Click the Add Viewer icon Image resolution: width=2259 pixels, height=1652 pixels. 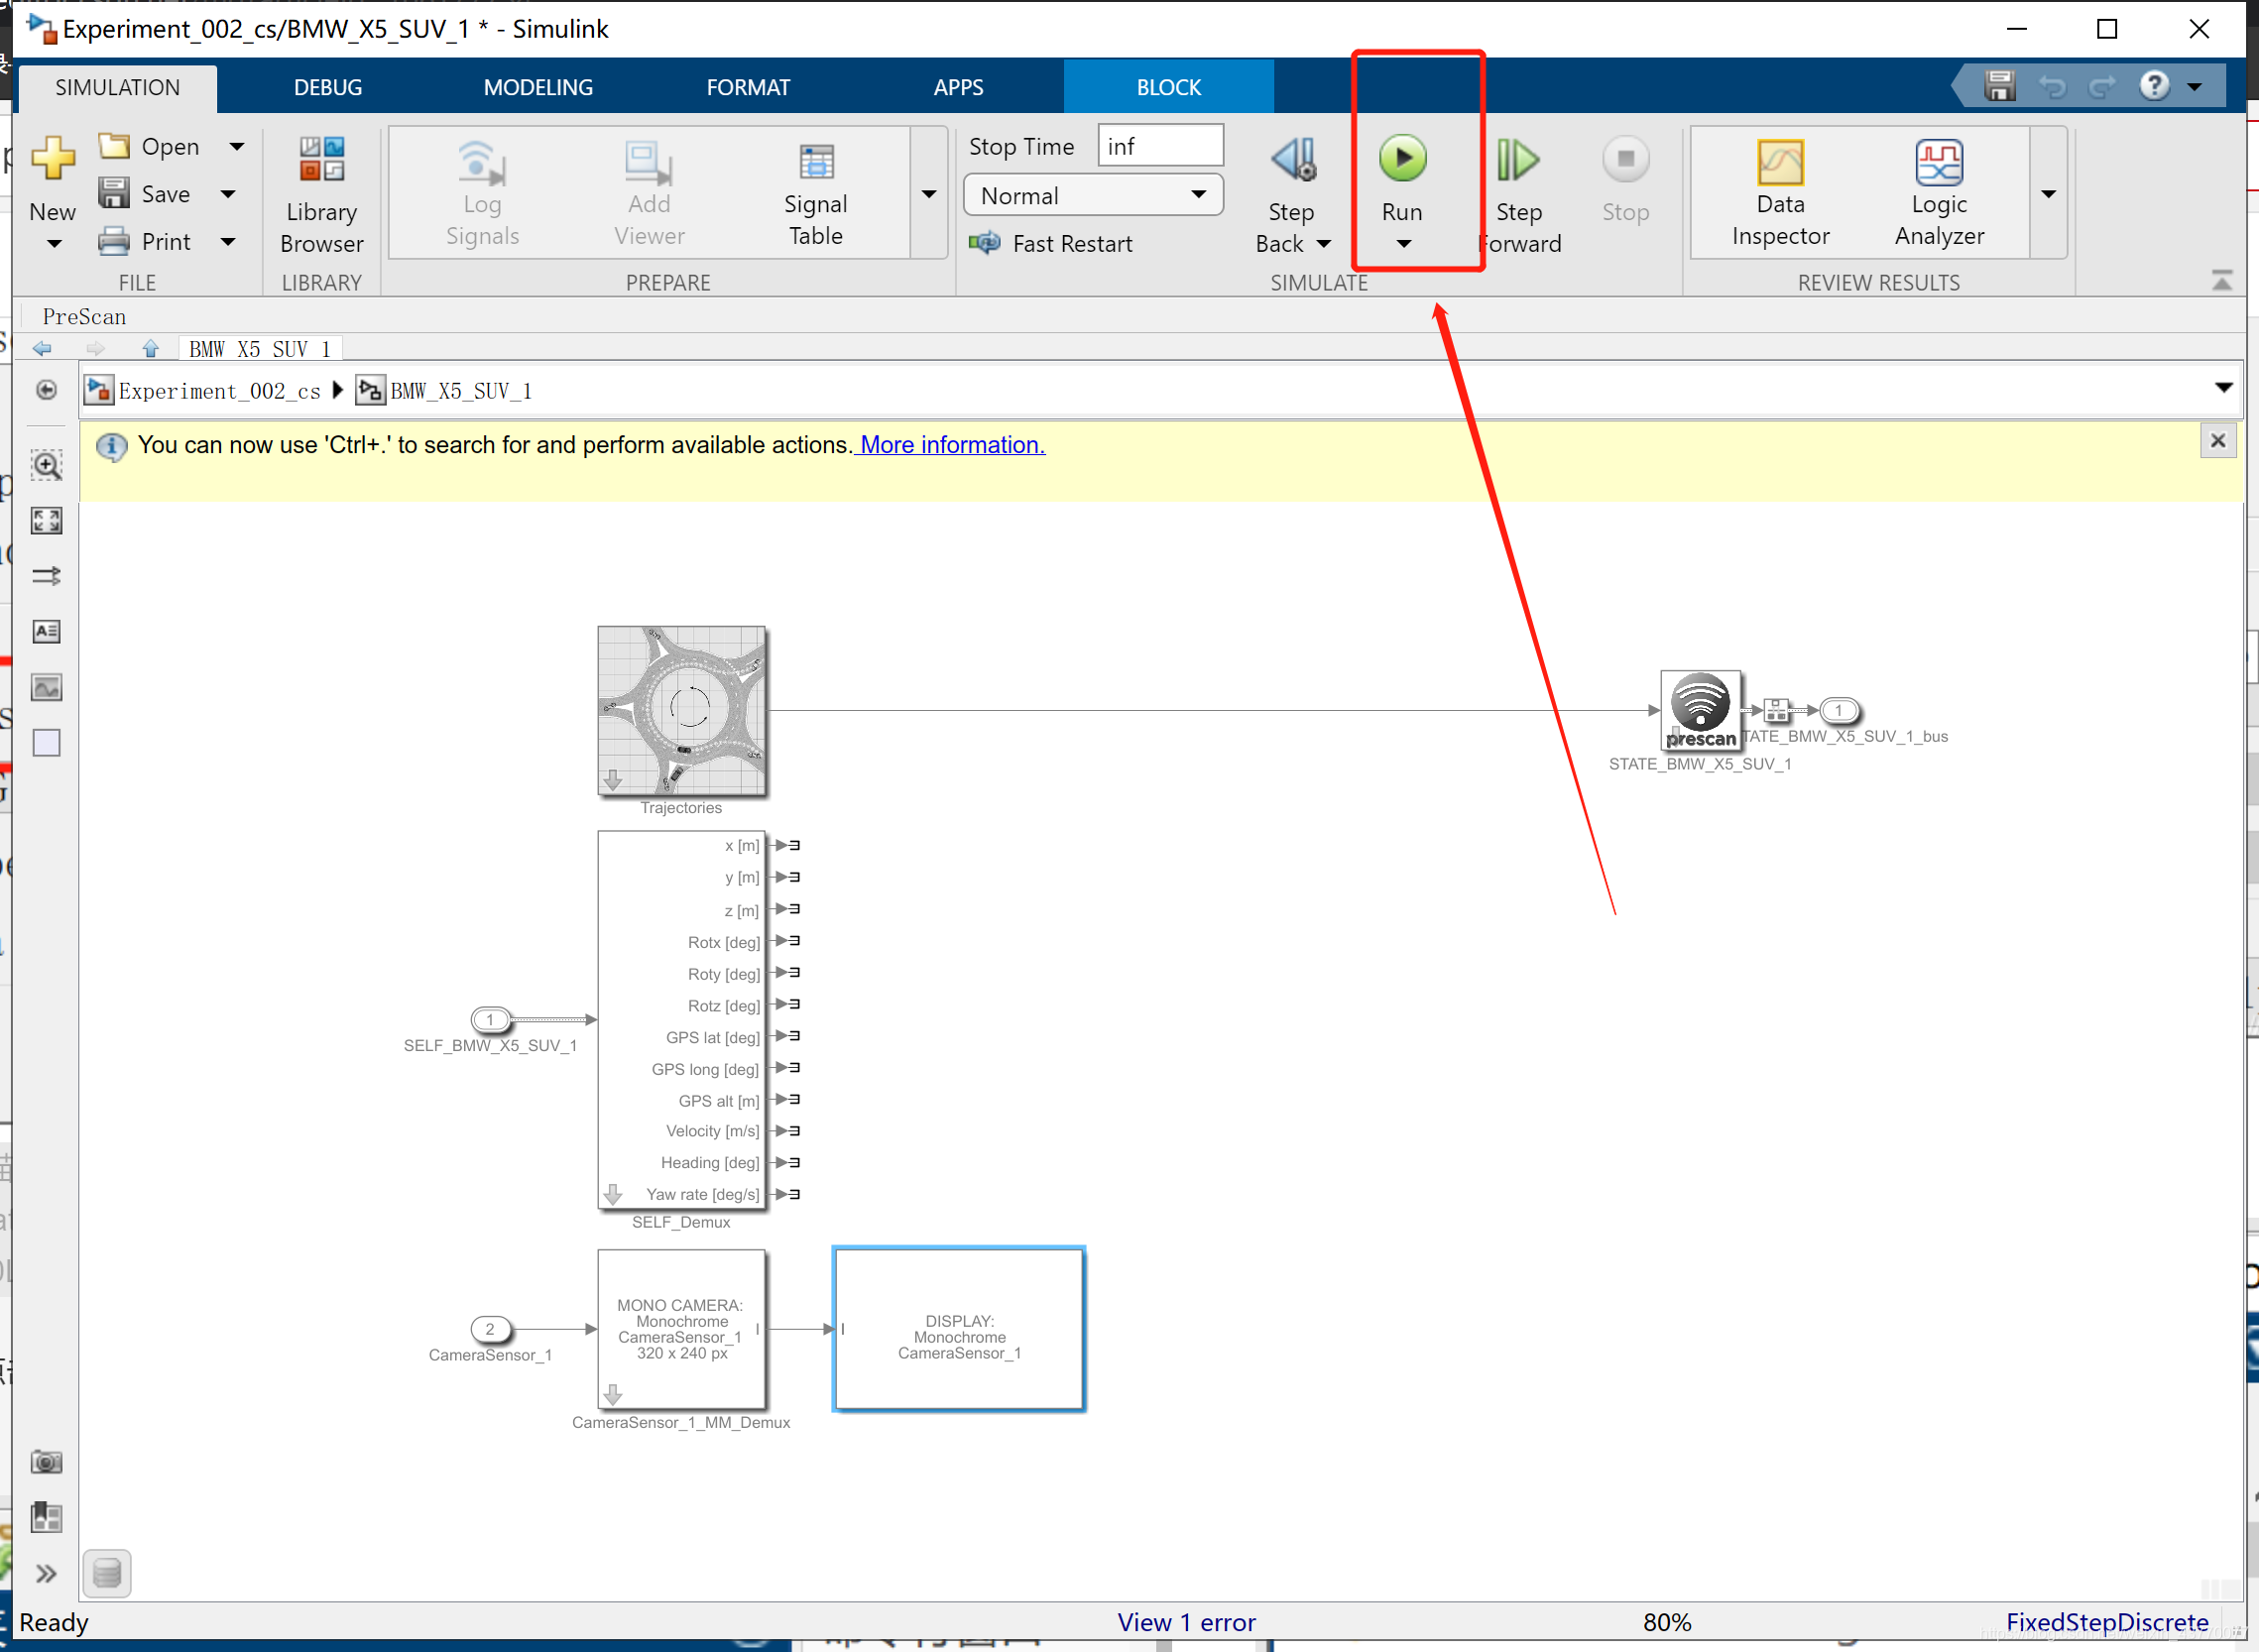(x=648, y=164)
